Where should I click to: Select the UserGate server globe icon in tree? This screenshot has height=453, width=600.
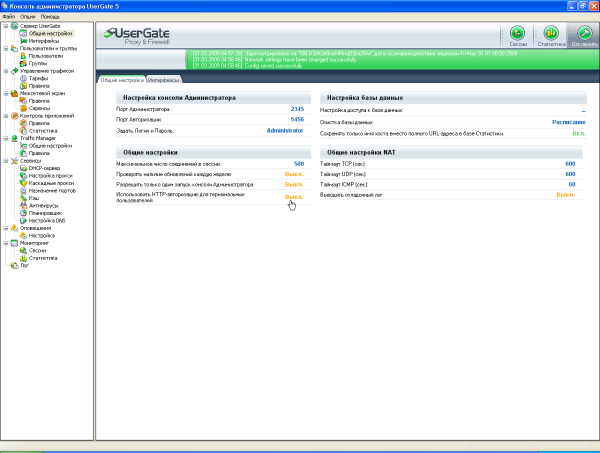click(15, 26)
